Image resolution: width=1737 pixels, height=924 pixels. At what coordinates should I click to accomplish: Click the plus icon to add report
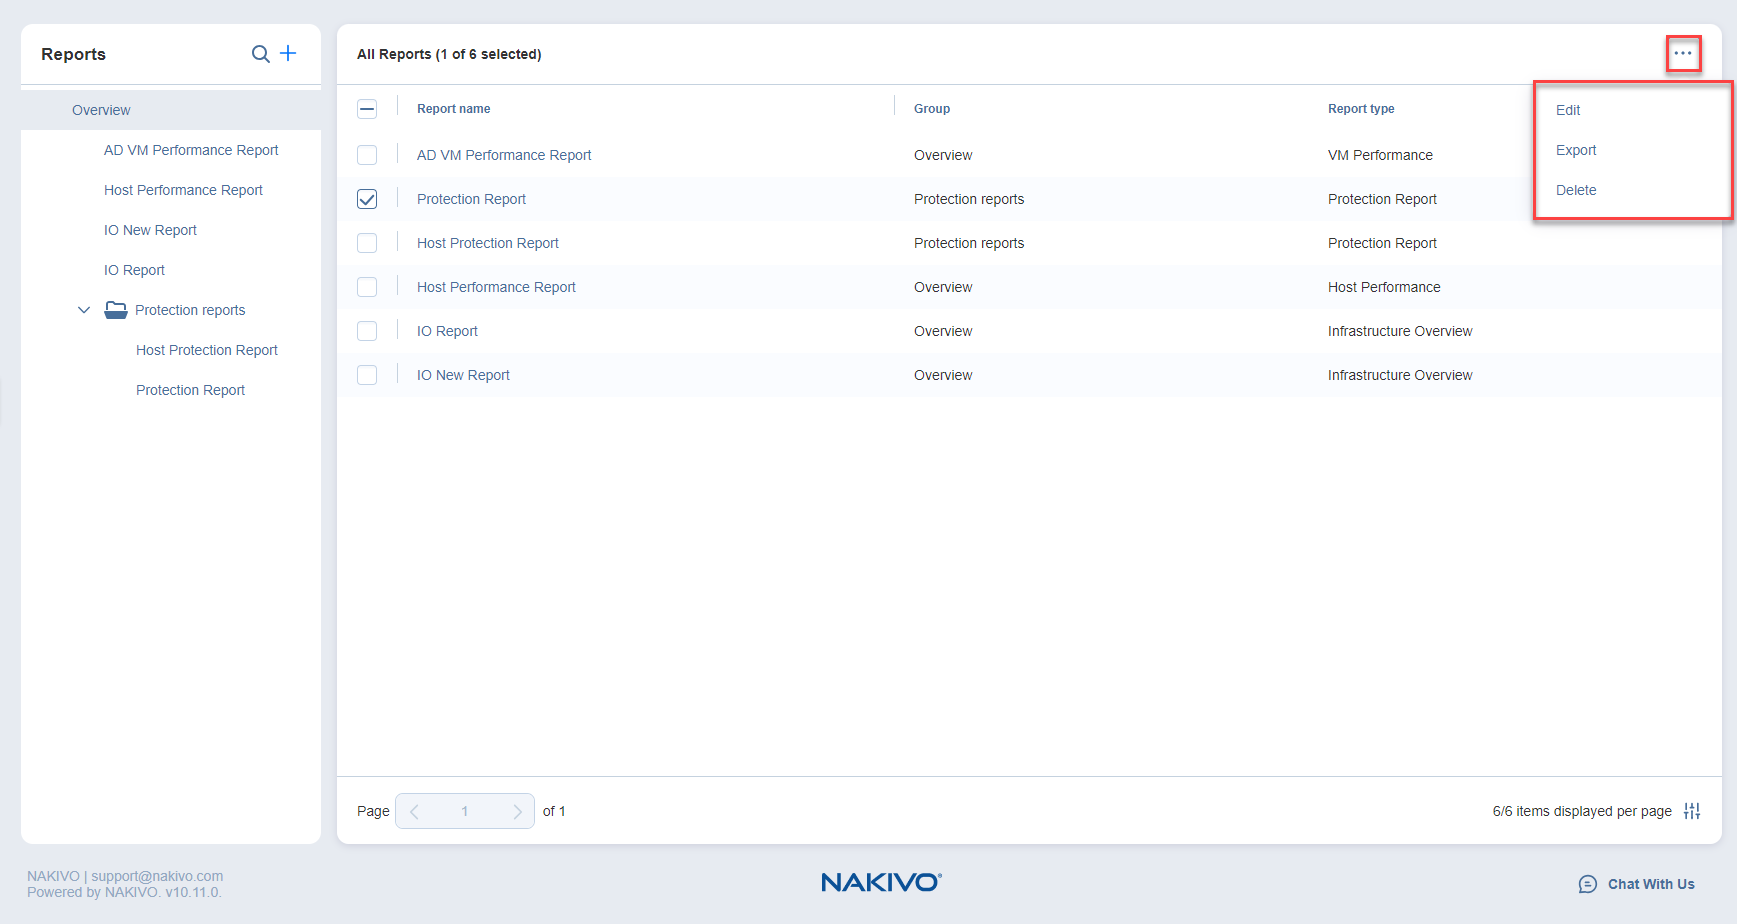(288, 53)
